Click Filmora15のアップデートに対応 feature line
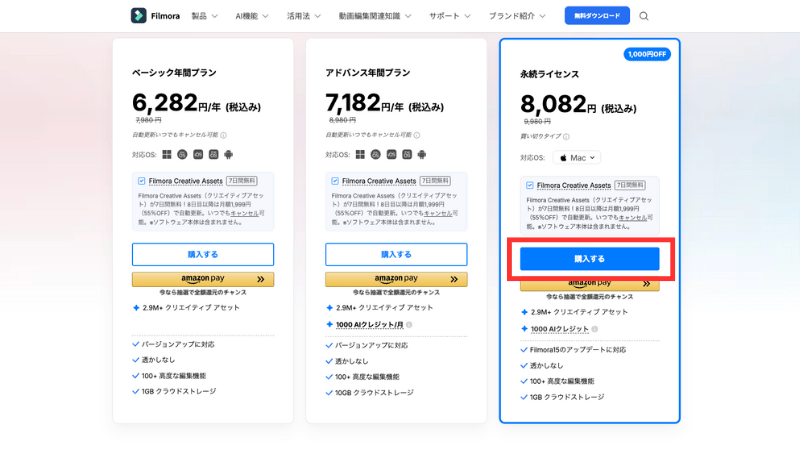 pyautogui.click(x=573, y=350)
